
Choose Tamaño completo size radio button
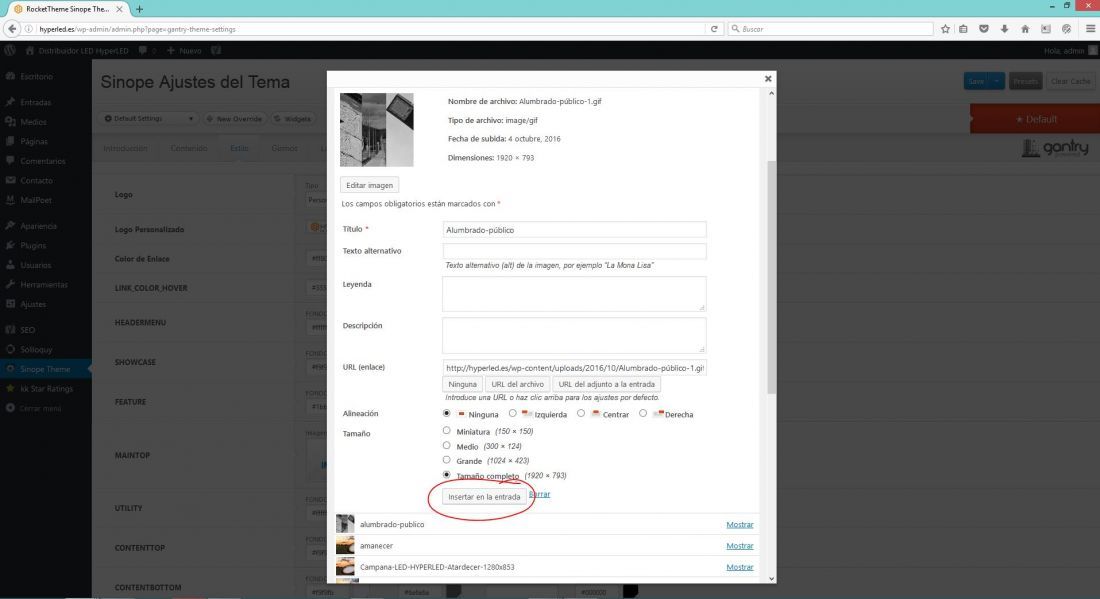[x=446, y=475]
